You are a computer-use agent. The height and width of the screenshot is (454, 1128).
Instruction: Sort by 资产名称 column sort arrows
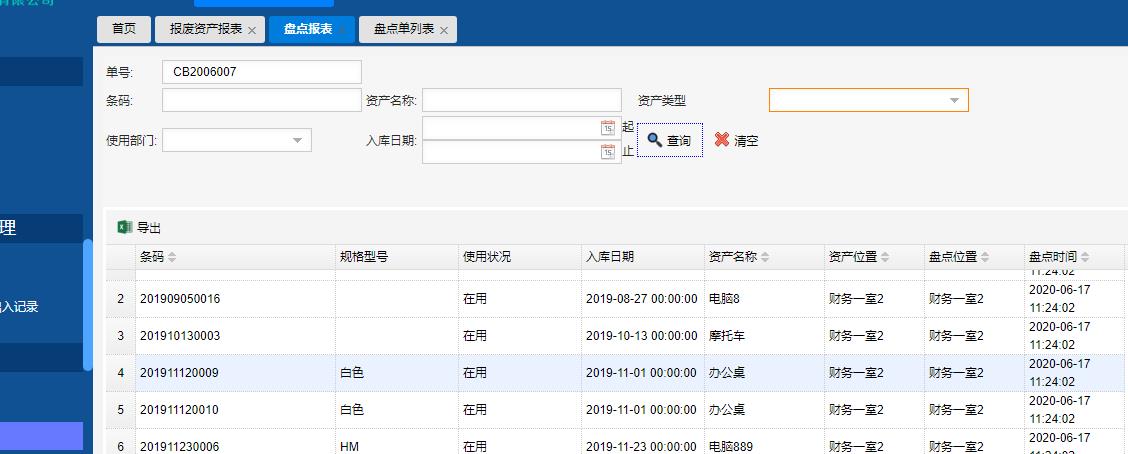click(x=765, y=258)
